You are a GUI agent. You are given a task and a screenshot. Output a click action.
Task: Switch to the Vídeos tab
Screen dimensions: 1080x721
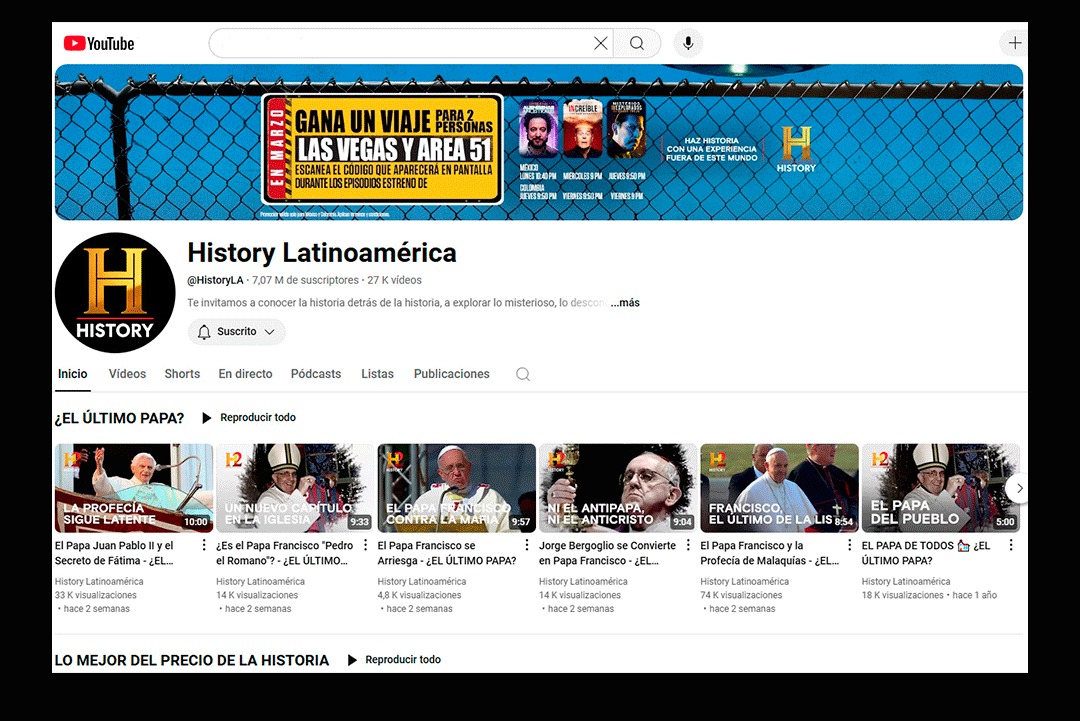coord(127,374)
